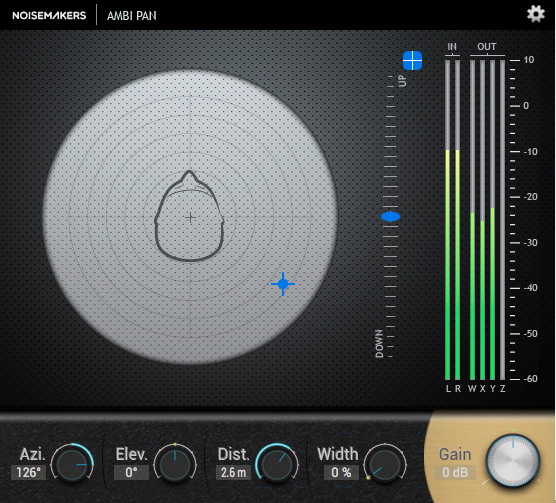Click the UP end of elevation scale
This screenshot has width=556, height=503.
402,81
